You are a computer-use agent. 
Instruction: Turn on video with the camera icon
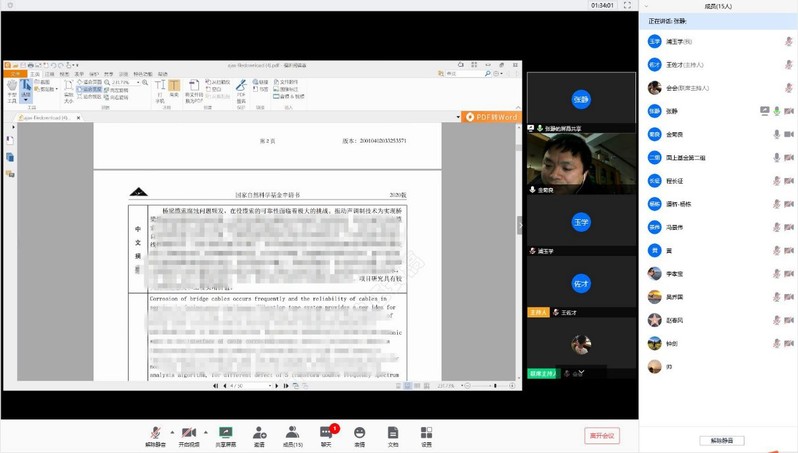[x=188, y=433]
